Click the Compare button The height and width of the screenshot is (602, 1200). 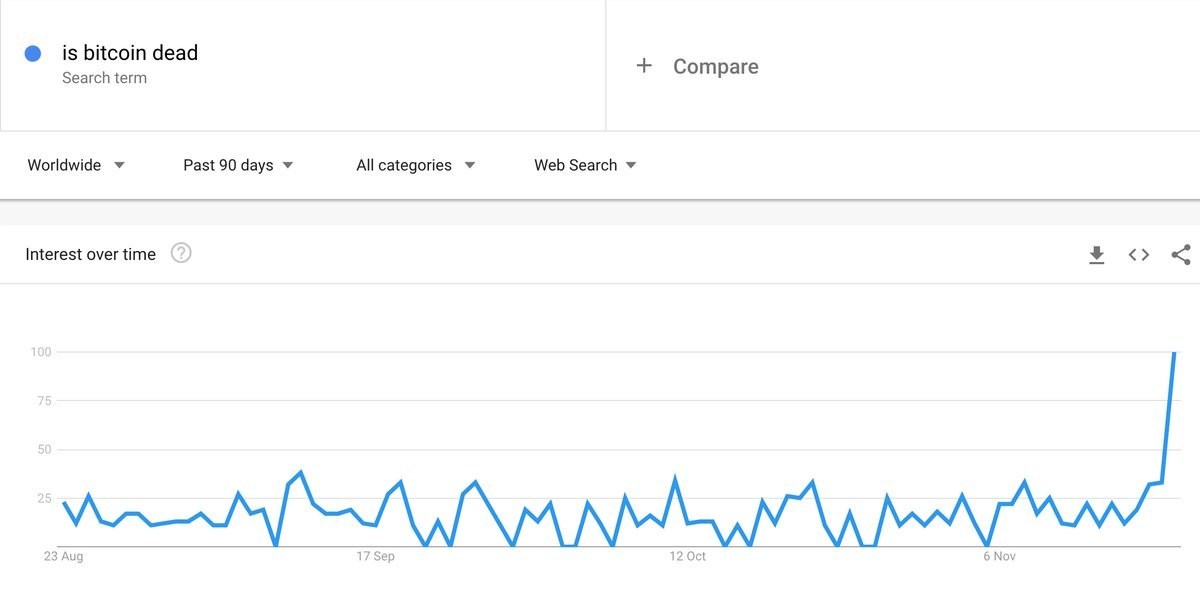(715, 67)
